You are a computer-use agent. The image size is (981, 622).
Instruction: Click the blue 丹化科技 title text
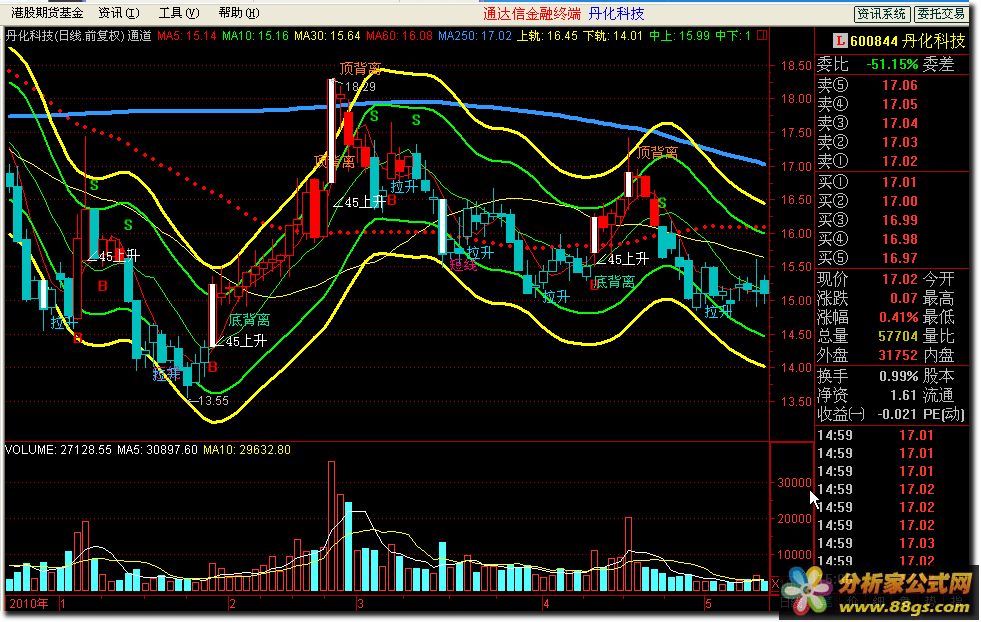click(616, 13)
